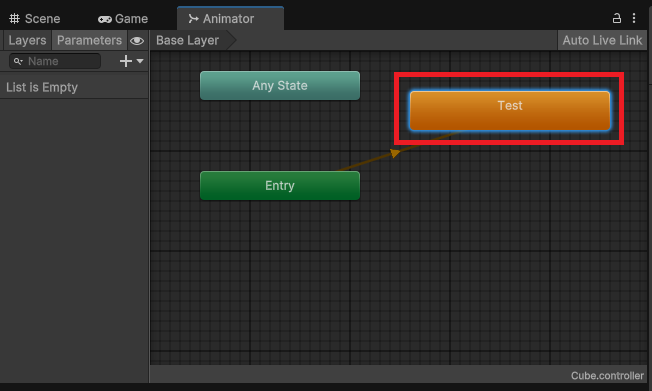Expand the add parameter dropdown arrow
The image size is (652, 391).
[x=140, y=61]
